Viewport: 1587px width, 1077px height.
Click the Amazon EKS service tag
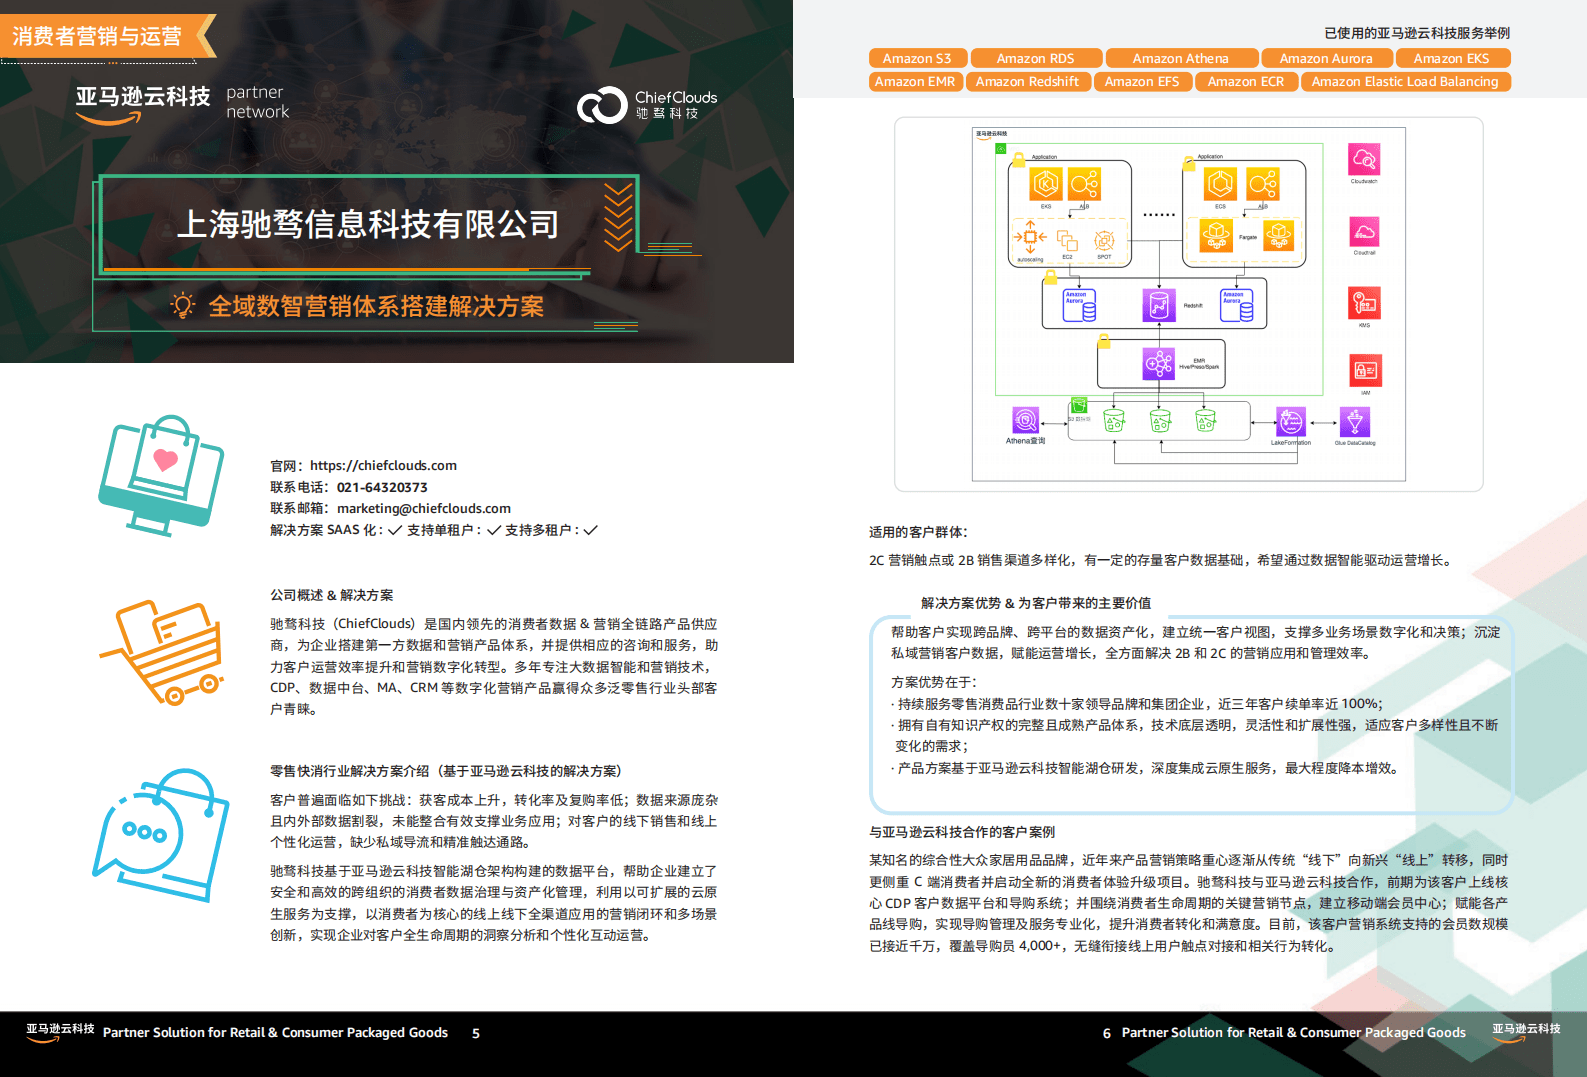1452,58
